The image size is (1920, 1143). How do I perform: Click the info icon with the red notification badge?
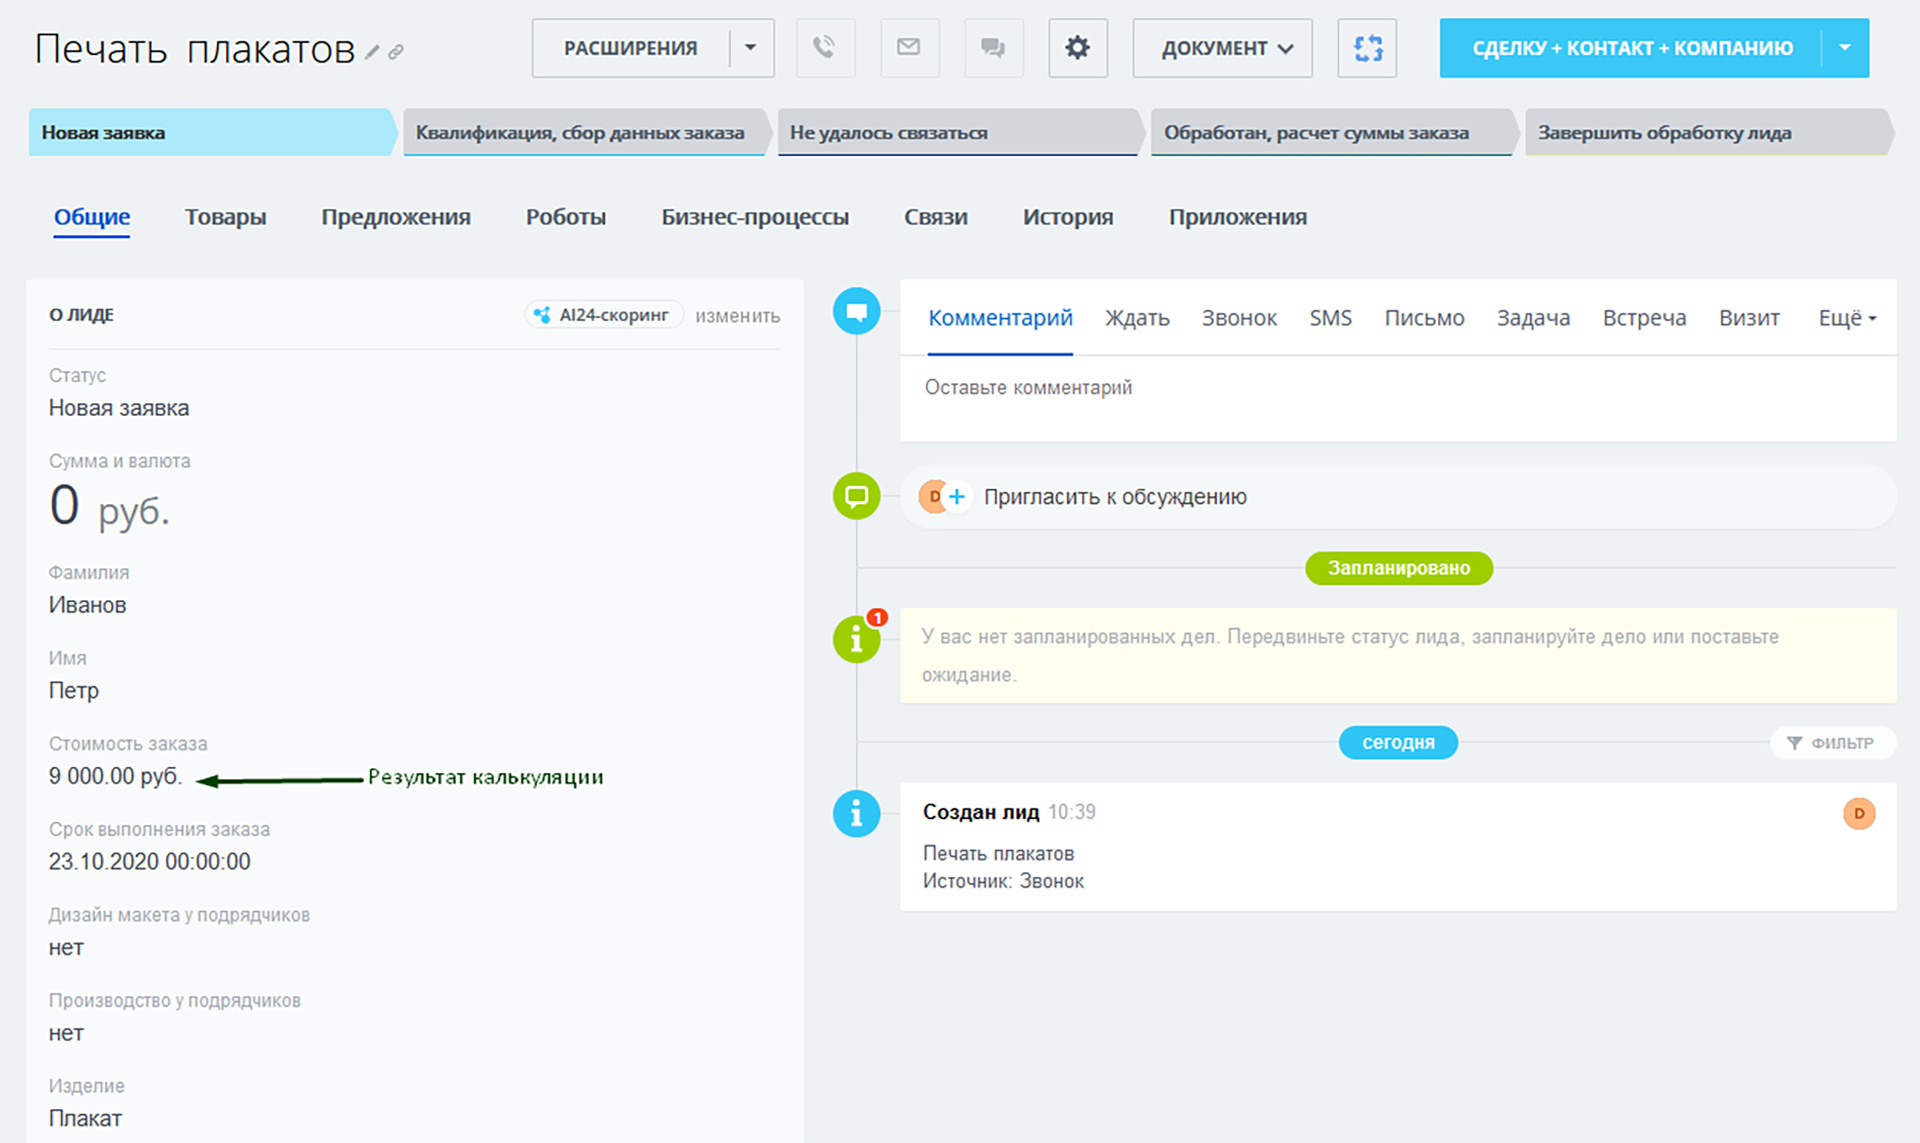(x=857, y=638)
